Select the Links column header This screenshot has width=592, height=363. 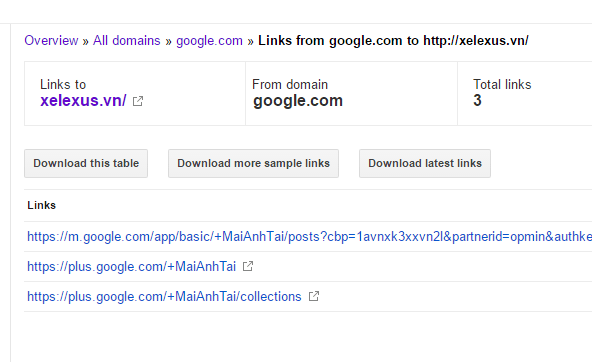42,205
